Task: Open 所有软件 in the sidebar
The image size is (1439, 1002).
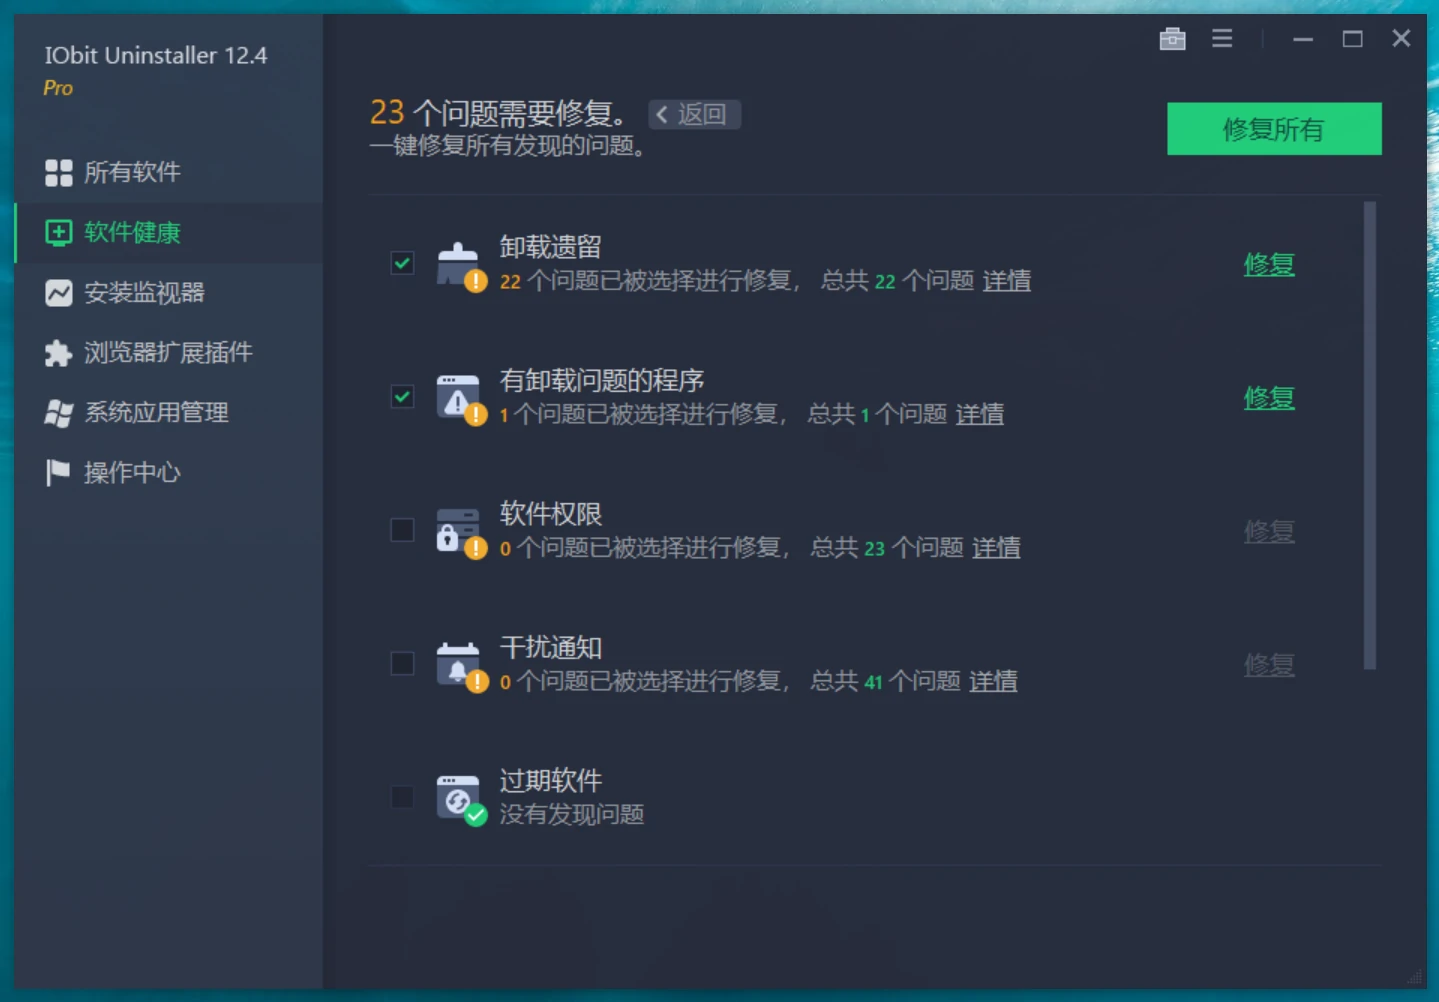Action: click(132, 172)
